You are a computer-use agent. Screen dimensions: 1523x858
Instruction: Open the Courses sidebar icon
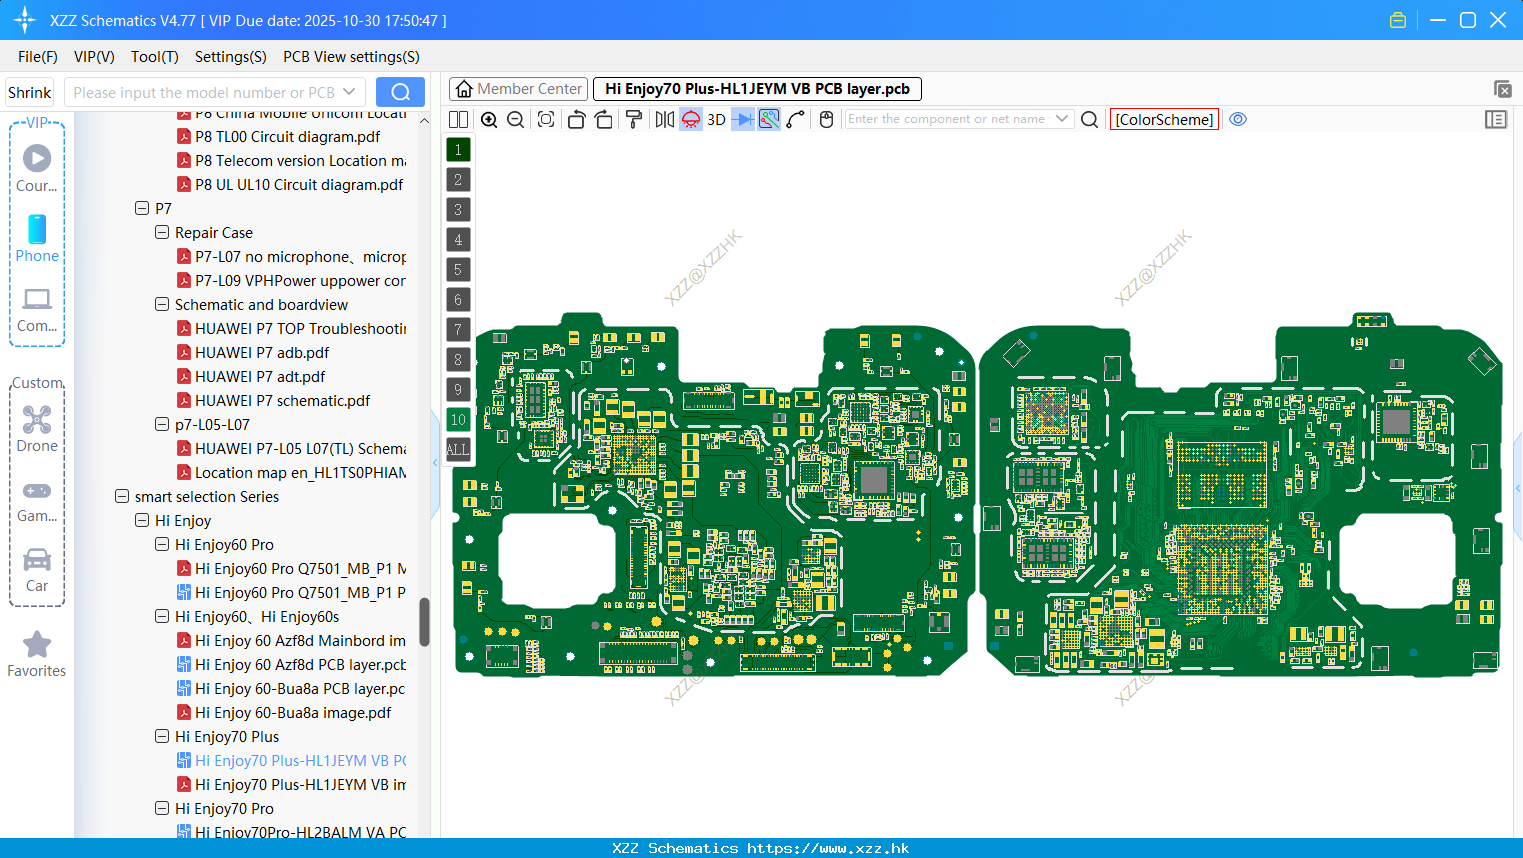tap(37, 168)
